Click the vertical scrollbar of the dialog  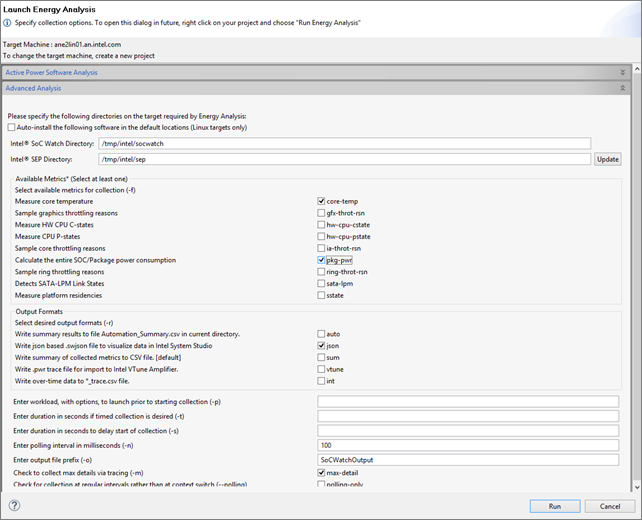point(634,300)
